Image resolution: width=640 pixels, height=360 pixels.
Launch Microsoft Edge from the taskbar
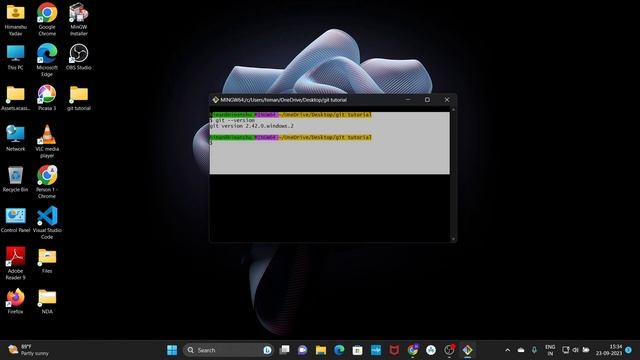pyautogui.click(x=339, y=350)
